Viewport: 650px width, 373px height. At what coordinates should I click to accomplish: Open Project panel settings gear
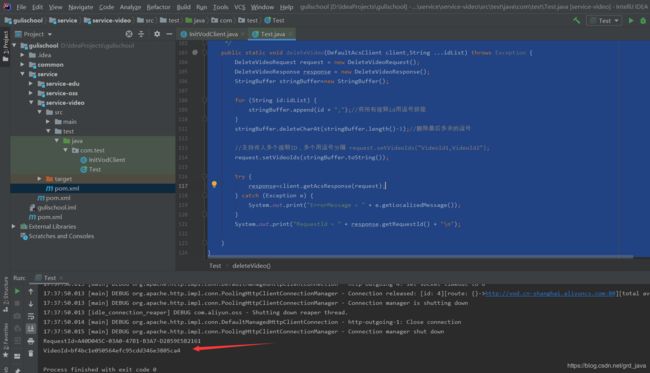click(x=157, y=34)
